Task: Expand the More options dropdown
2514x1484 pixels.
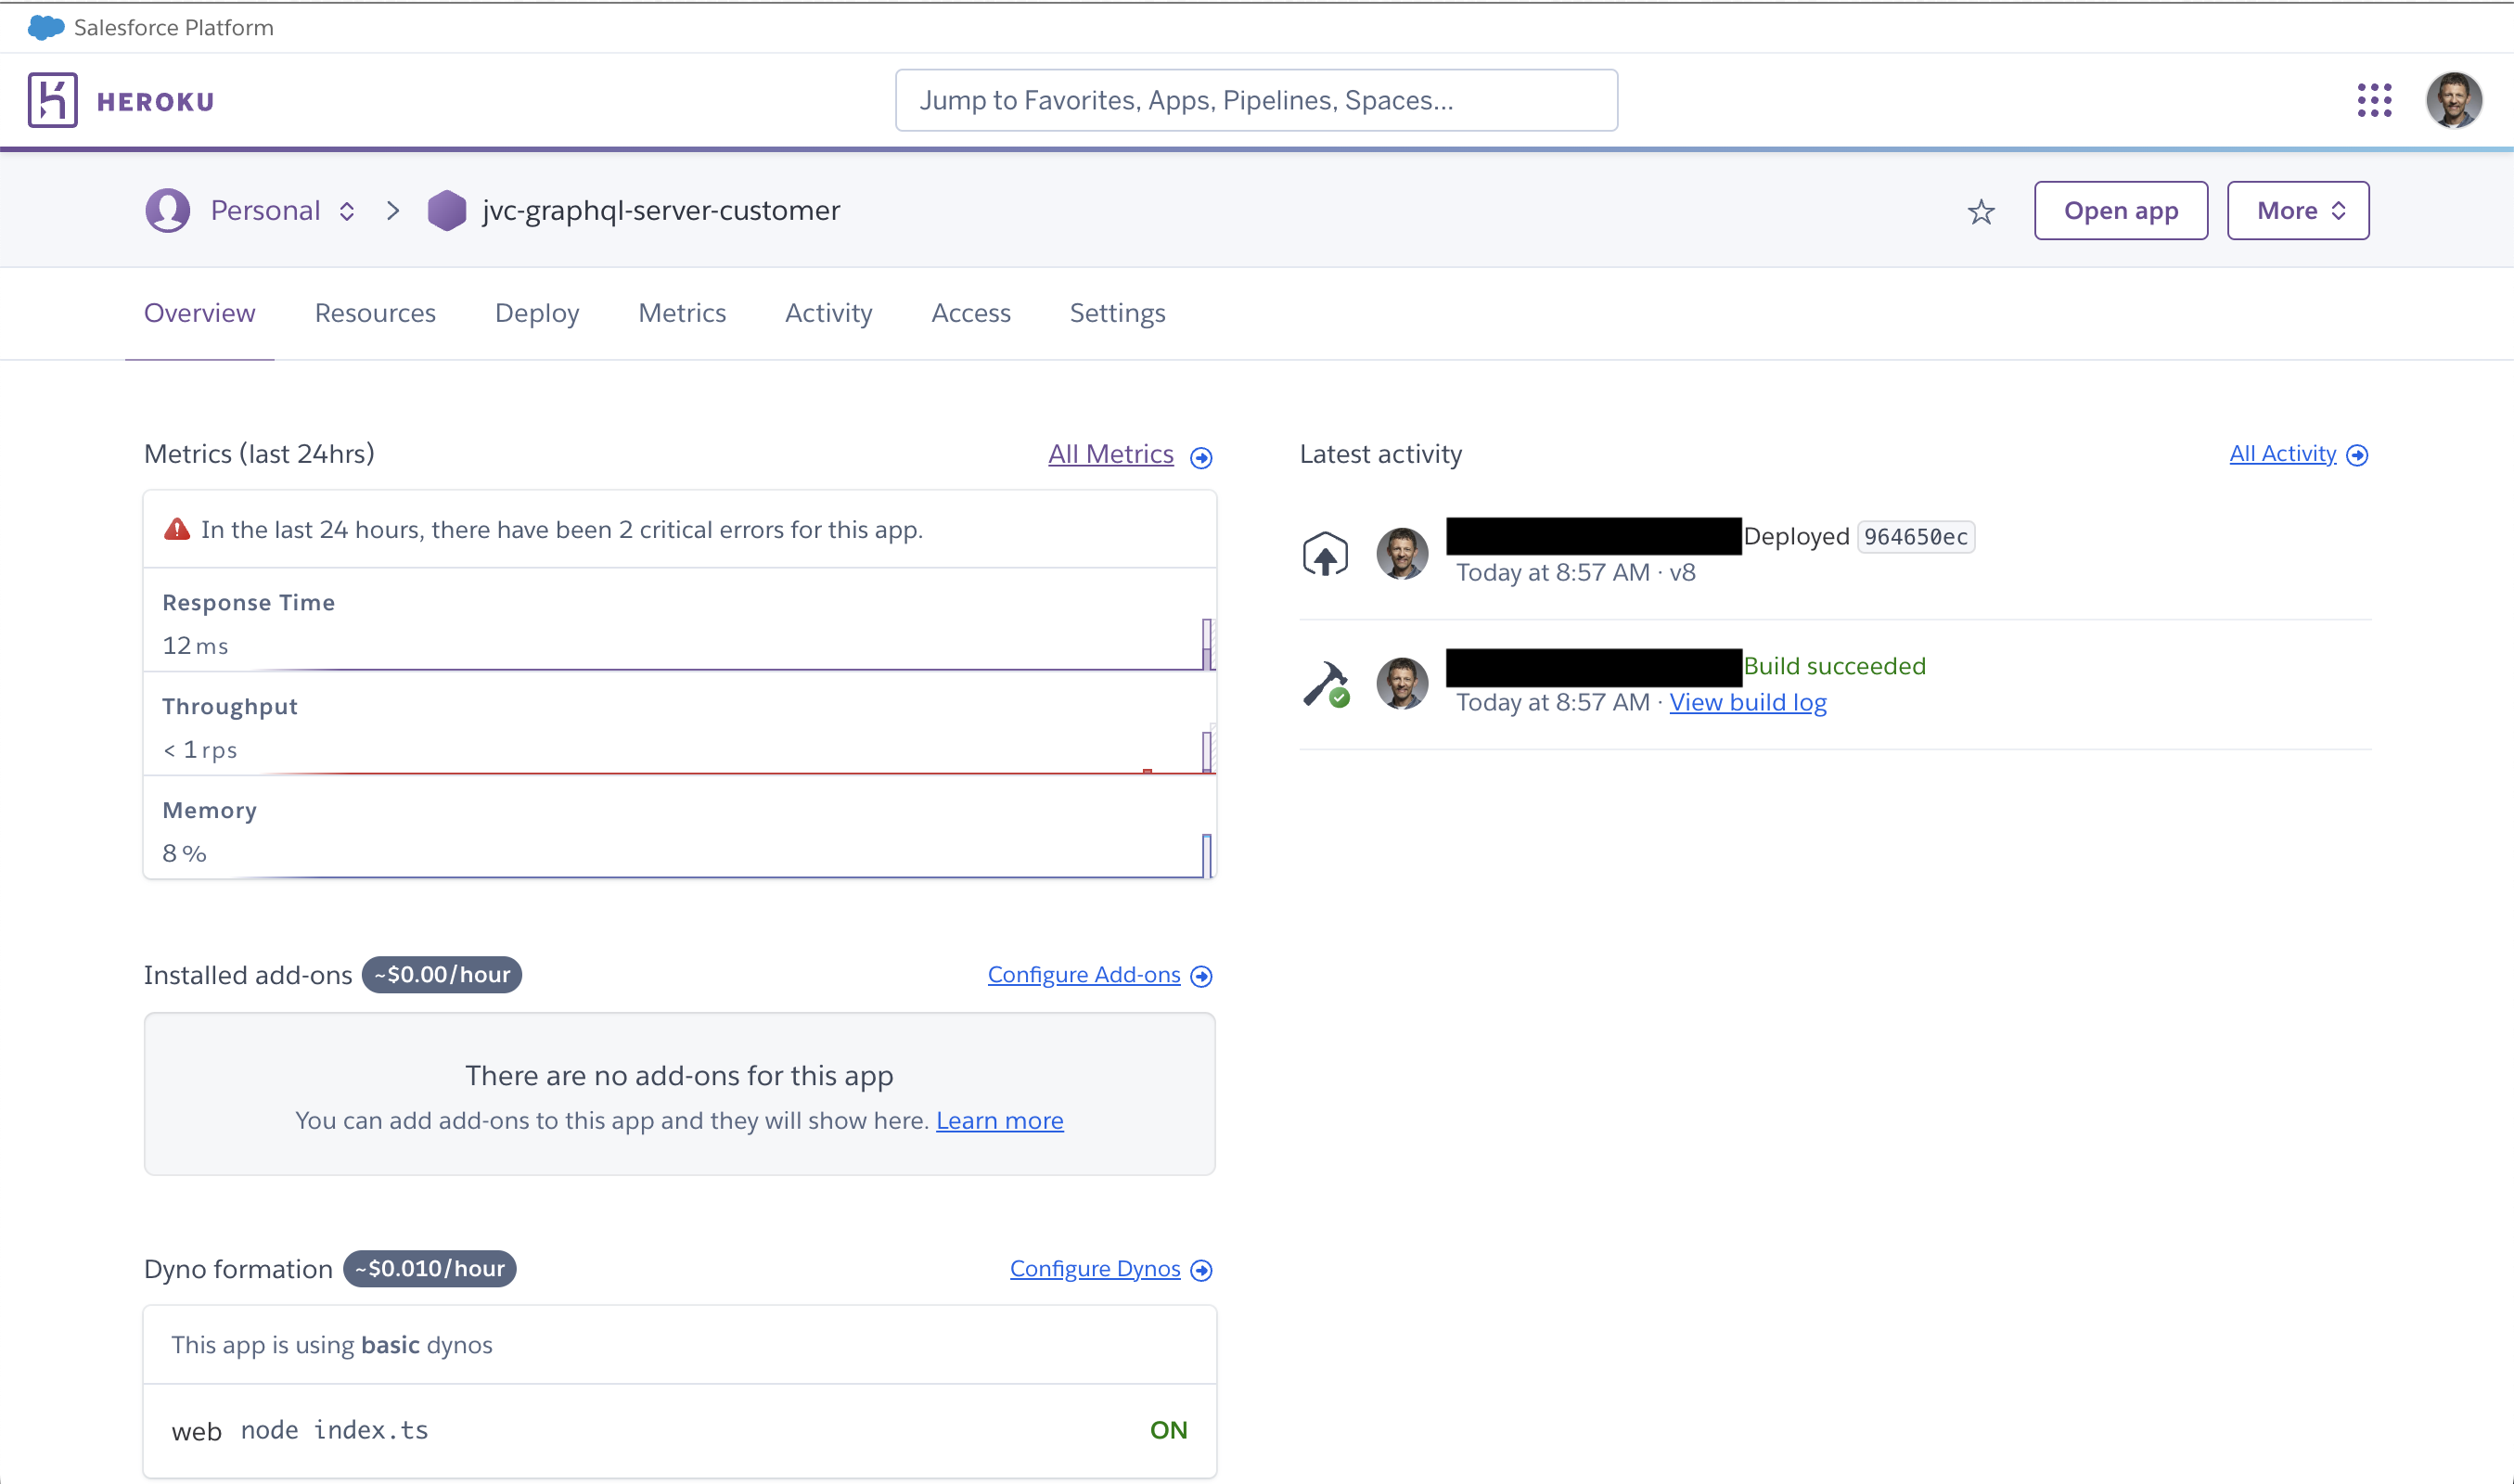Action: (2297, 210)
